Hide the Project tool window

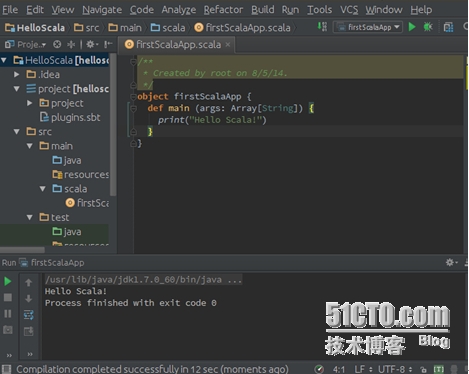[108, 44]
